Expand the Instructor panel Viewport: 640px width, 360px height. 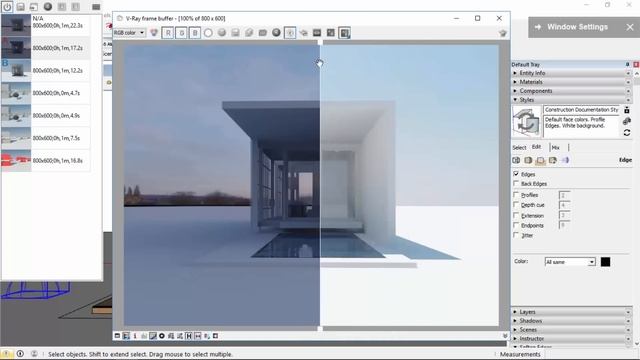click(571, 339)
